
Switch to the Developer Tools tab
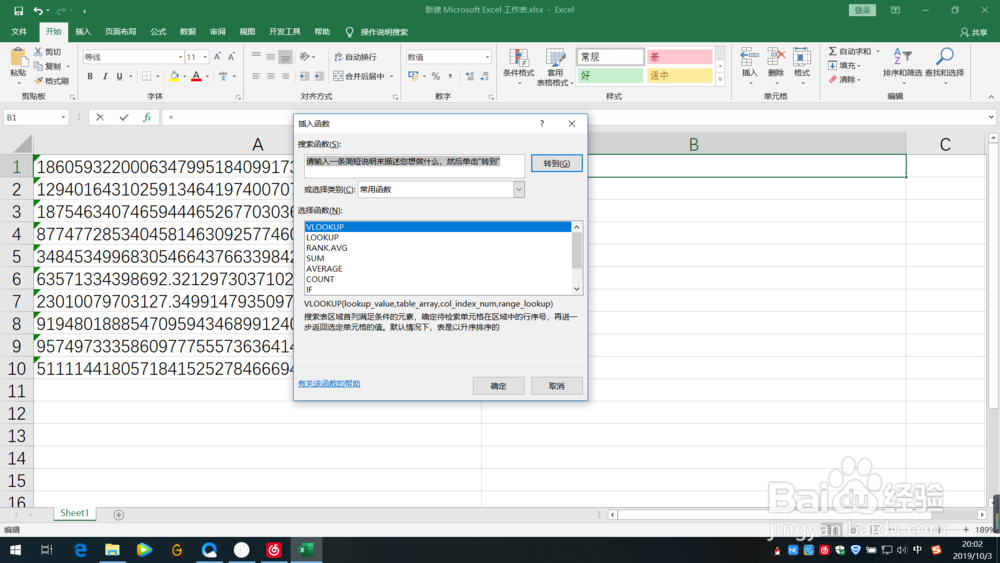click(x=284, y=32)
